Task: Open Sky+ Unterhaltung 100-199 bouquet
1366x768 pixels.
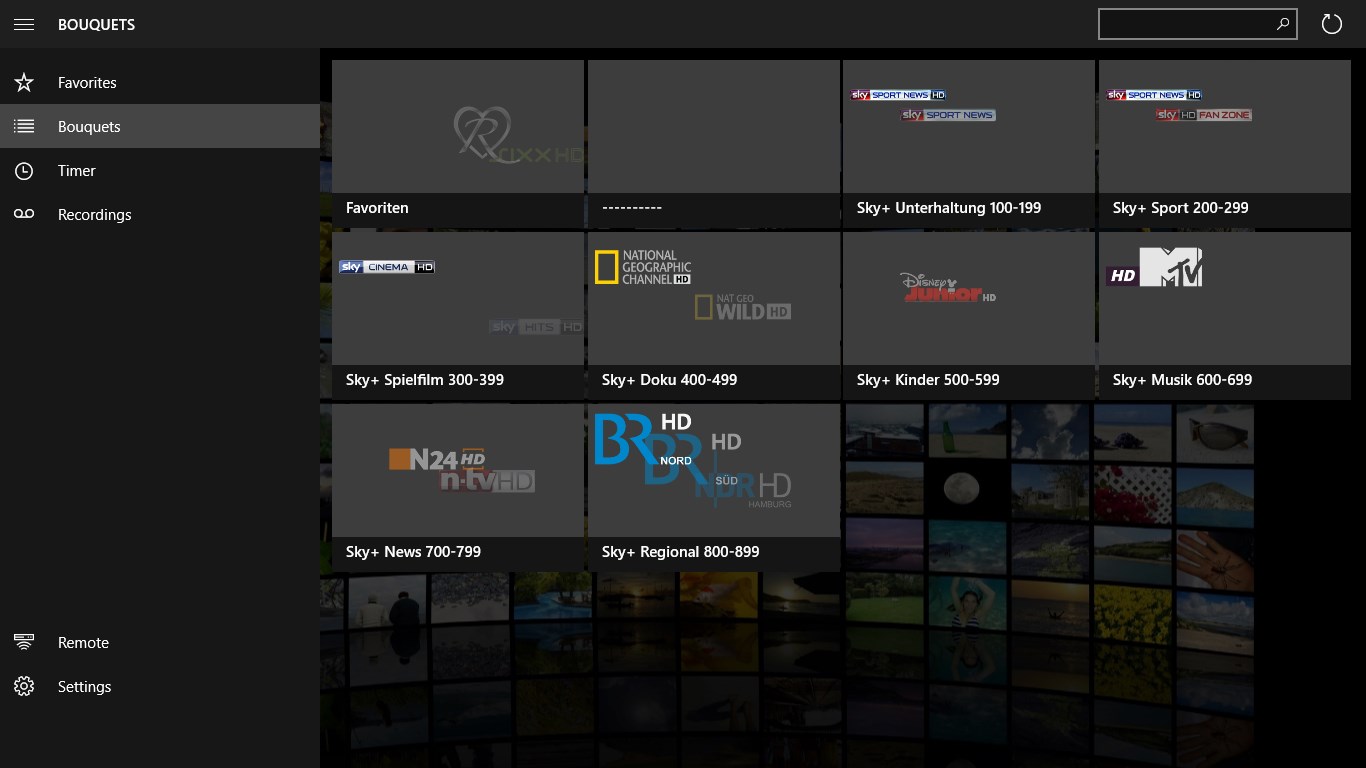Action: click(969, 144)
